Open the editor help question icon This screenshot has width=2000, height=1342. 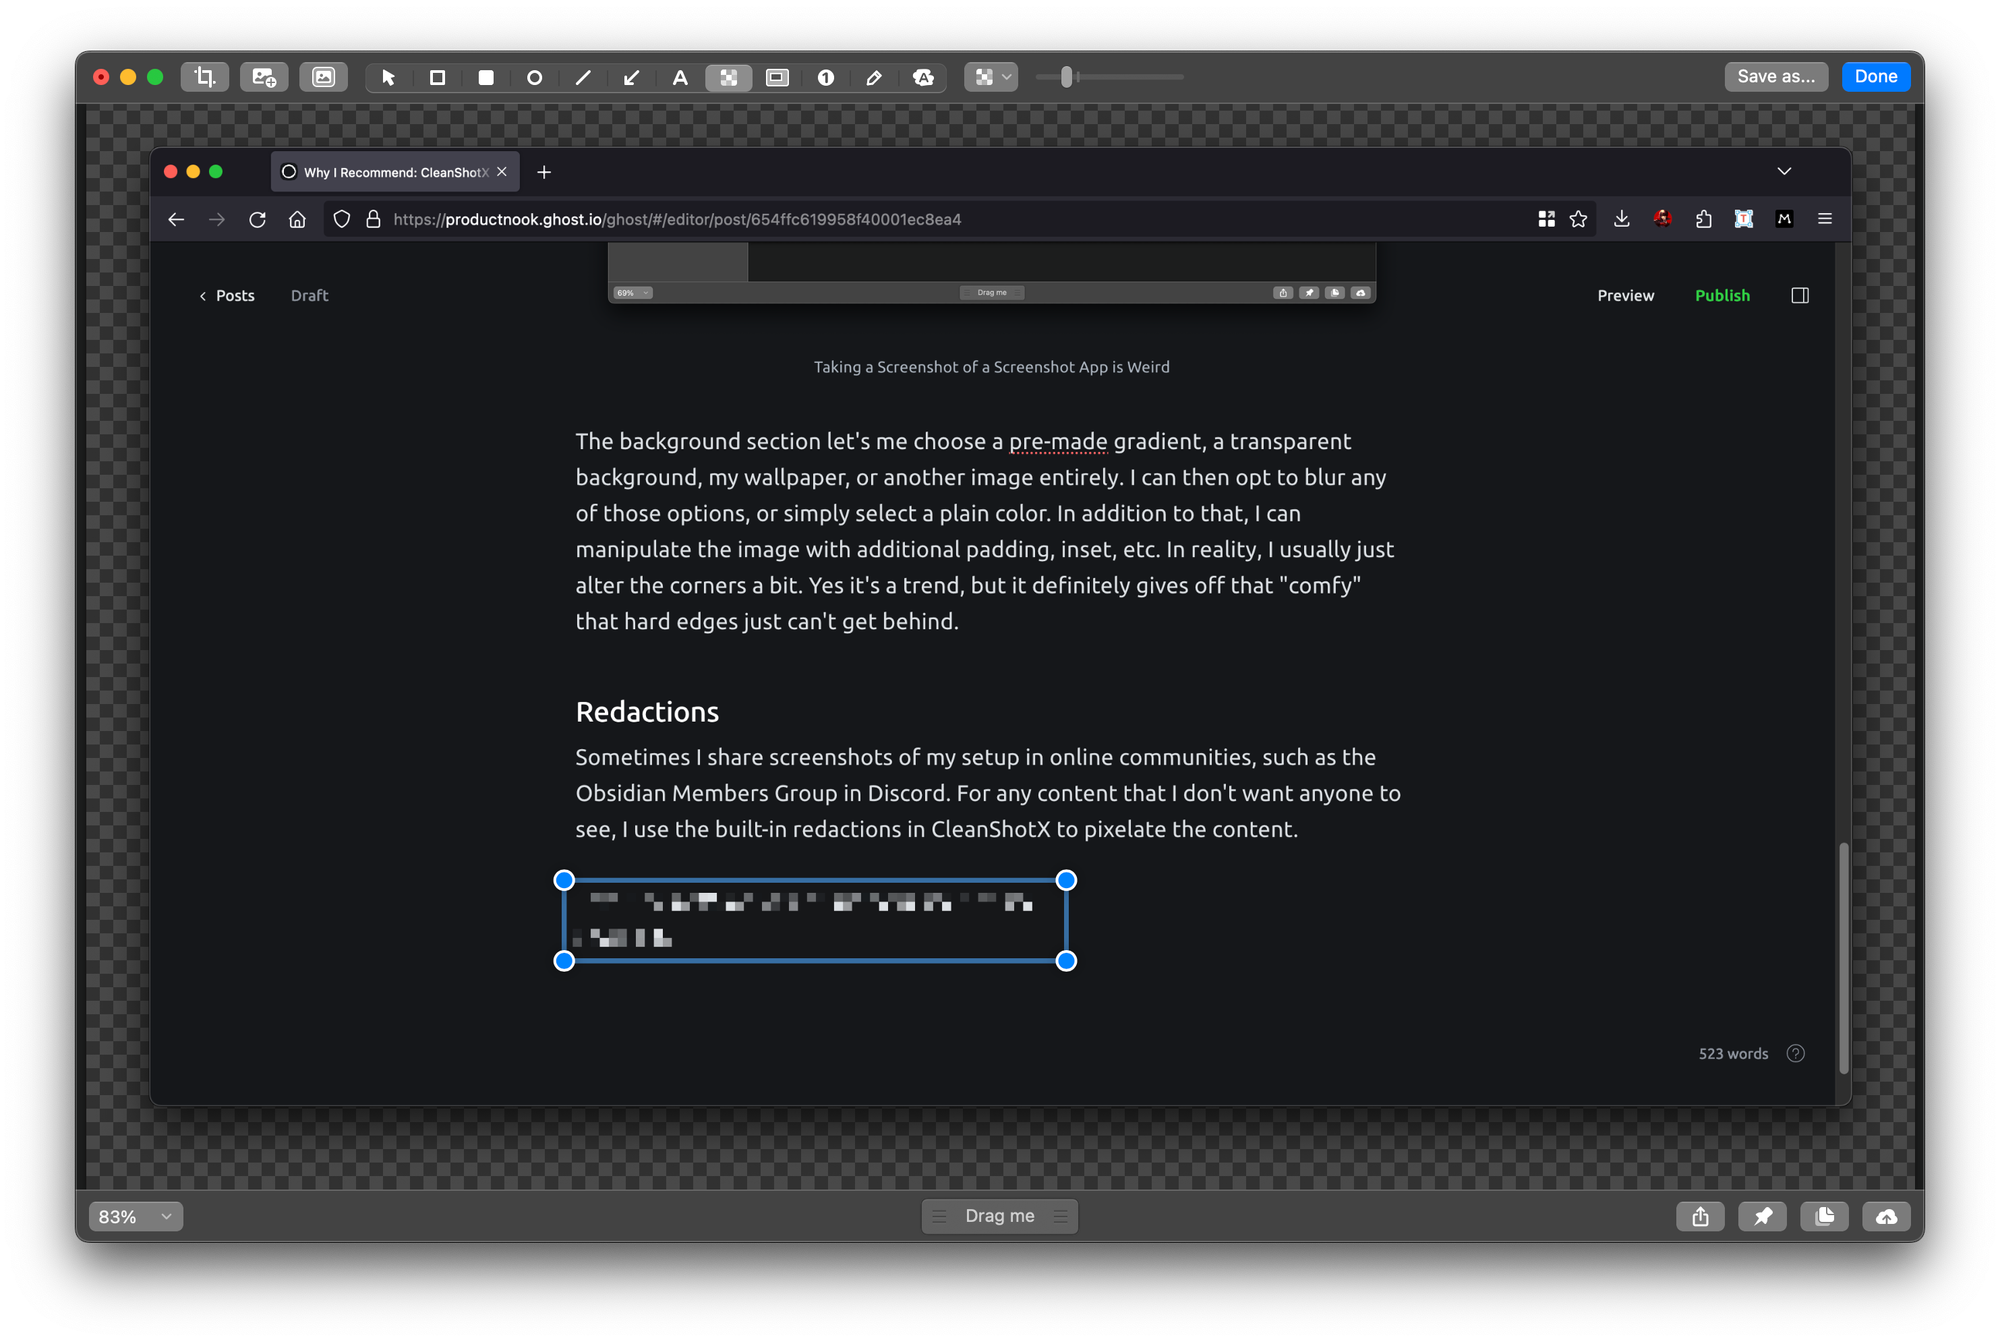click(1795, 1053)
